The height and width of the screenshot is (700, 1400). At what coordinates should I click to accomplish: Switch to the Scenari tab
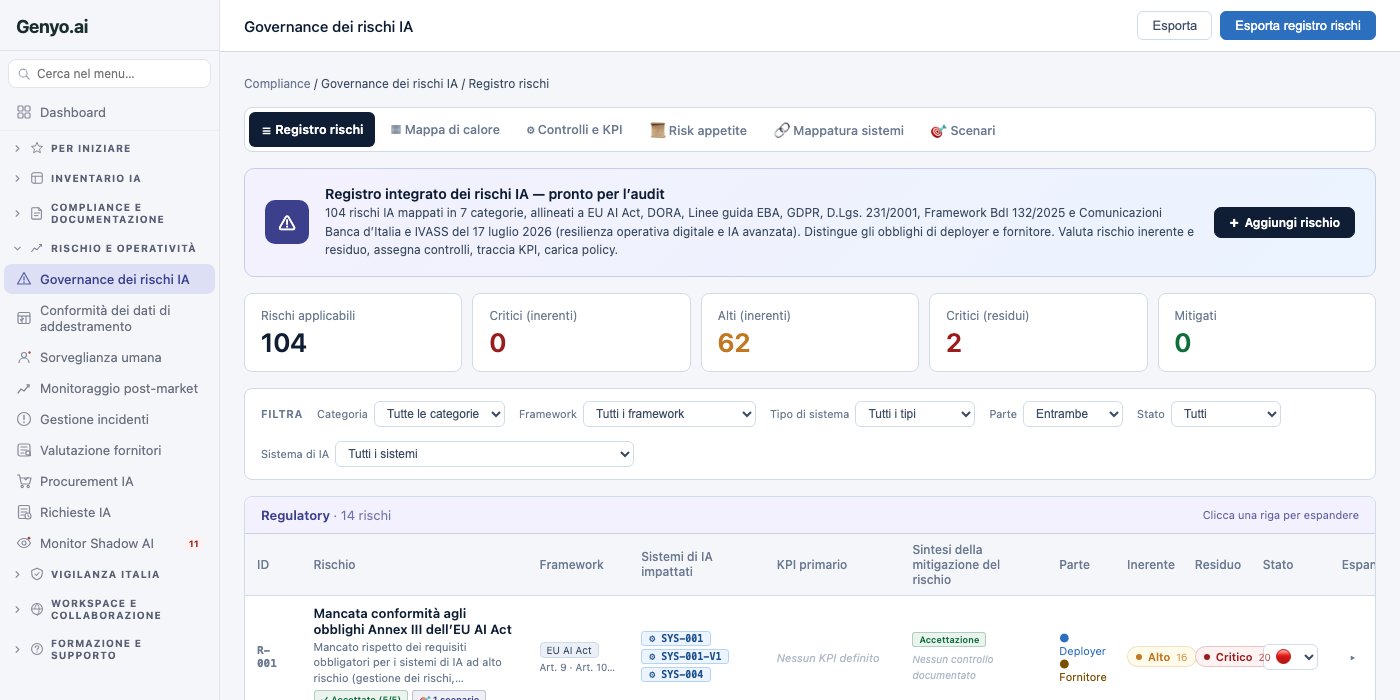pos(963,130)
